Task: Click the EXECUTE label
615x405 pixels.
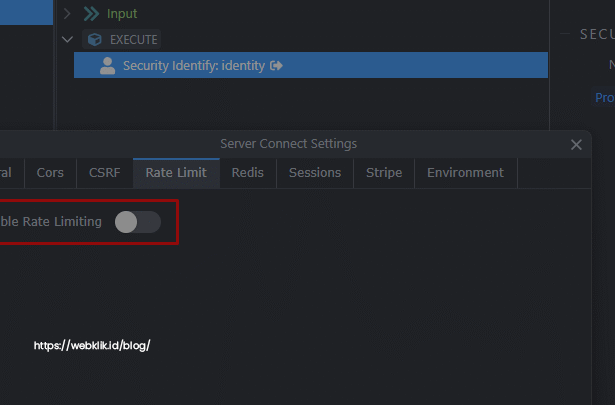Action: [134, 40]
